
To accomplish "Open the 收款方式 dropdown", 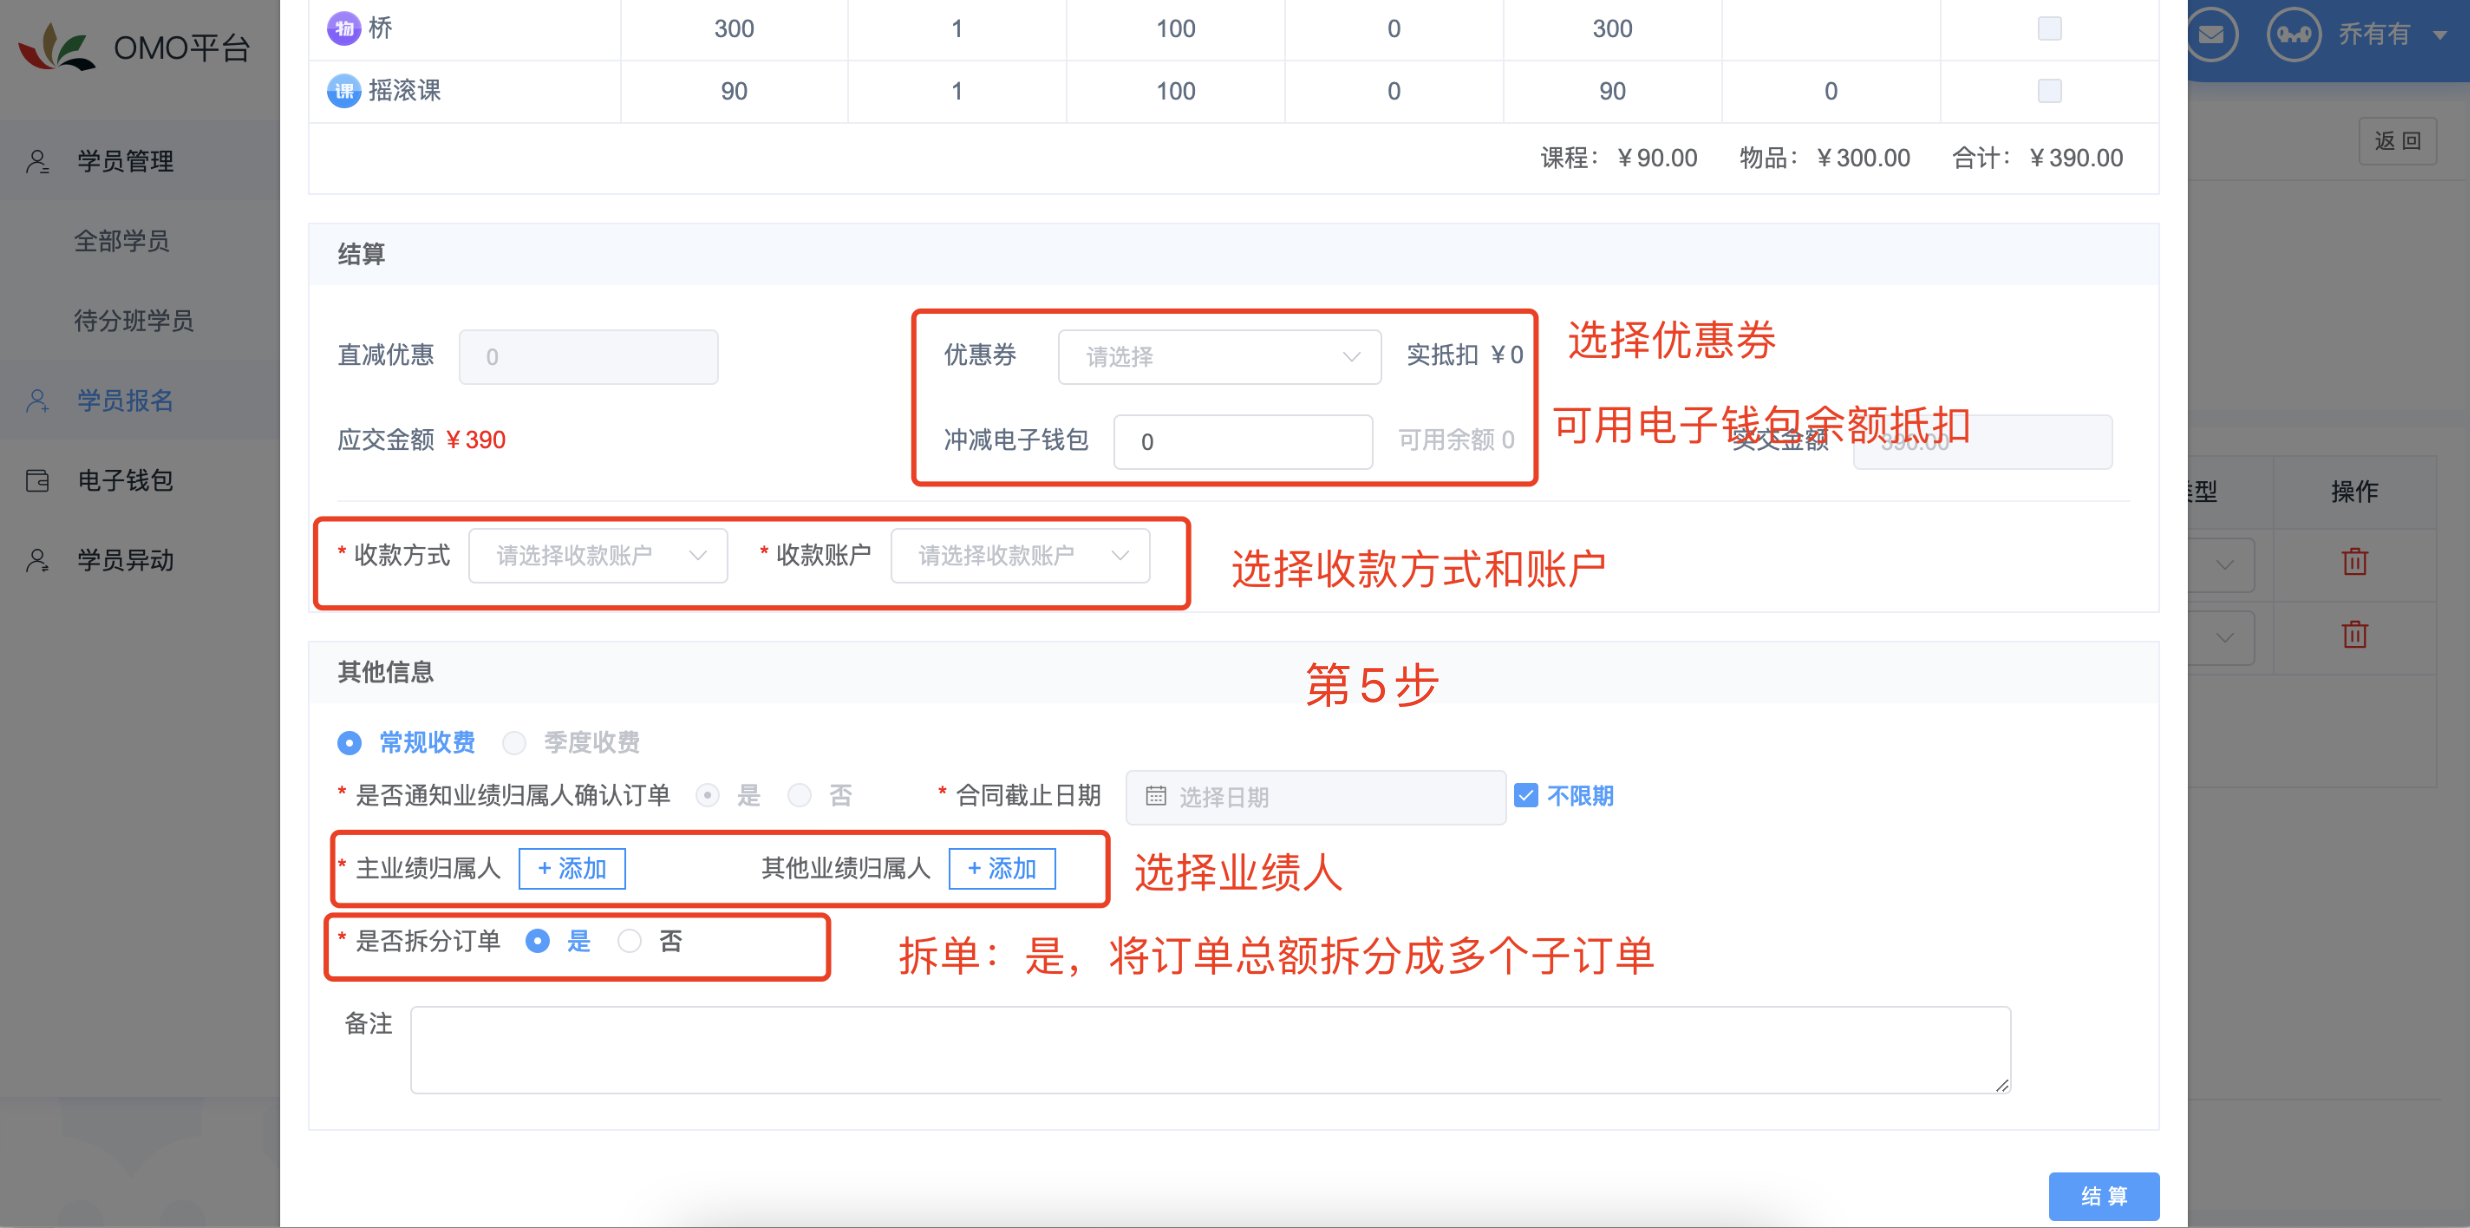I will [598, 555].
